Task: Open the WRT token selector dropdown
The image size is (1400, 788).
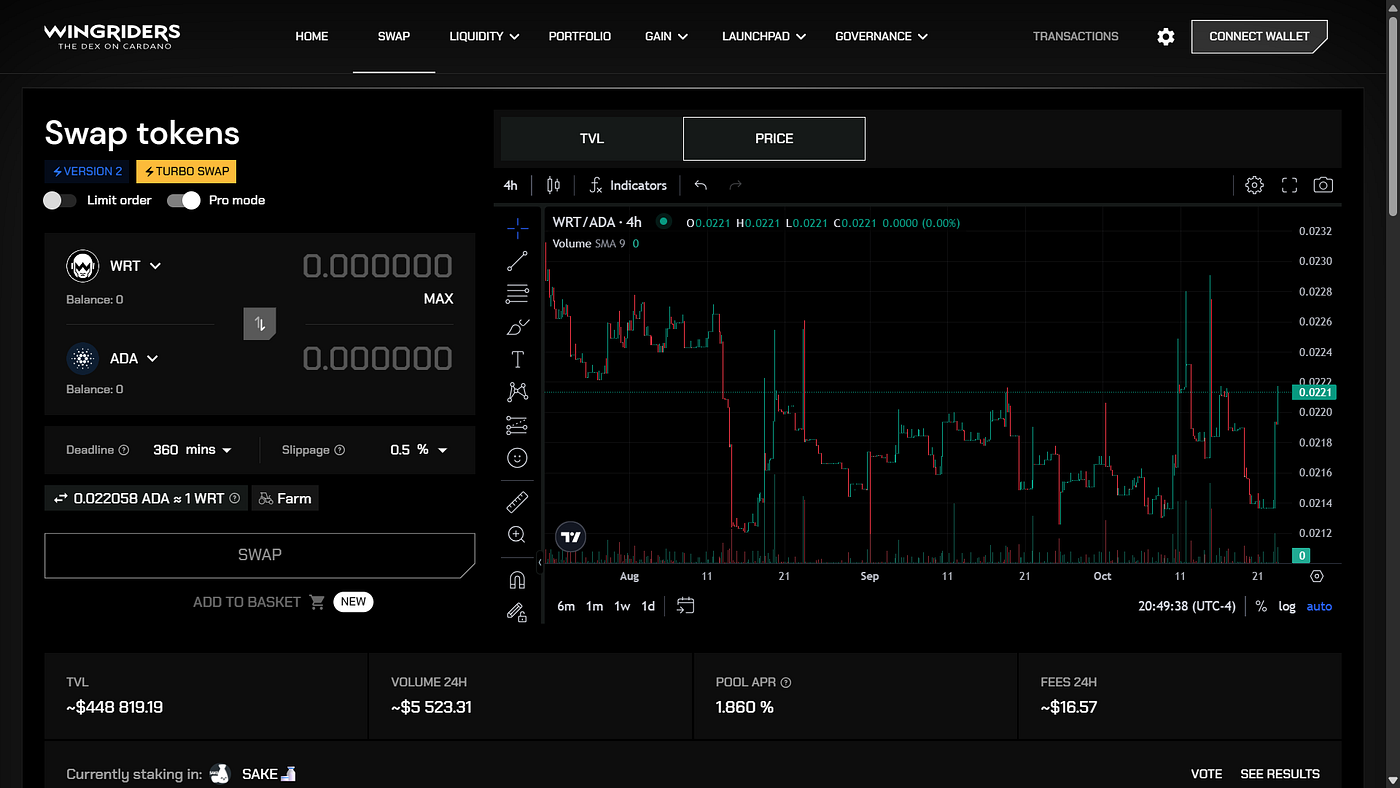Action: 114,266
